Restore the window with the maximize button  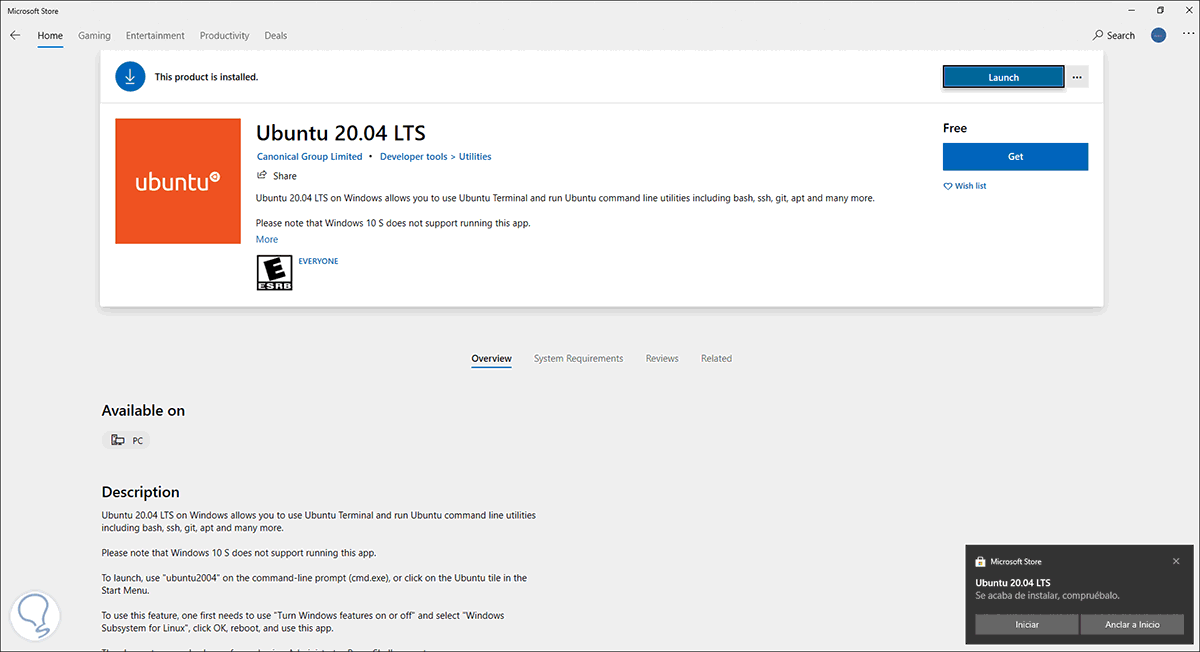[1160, 10]
